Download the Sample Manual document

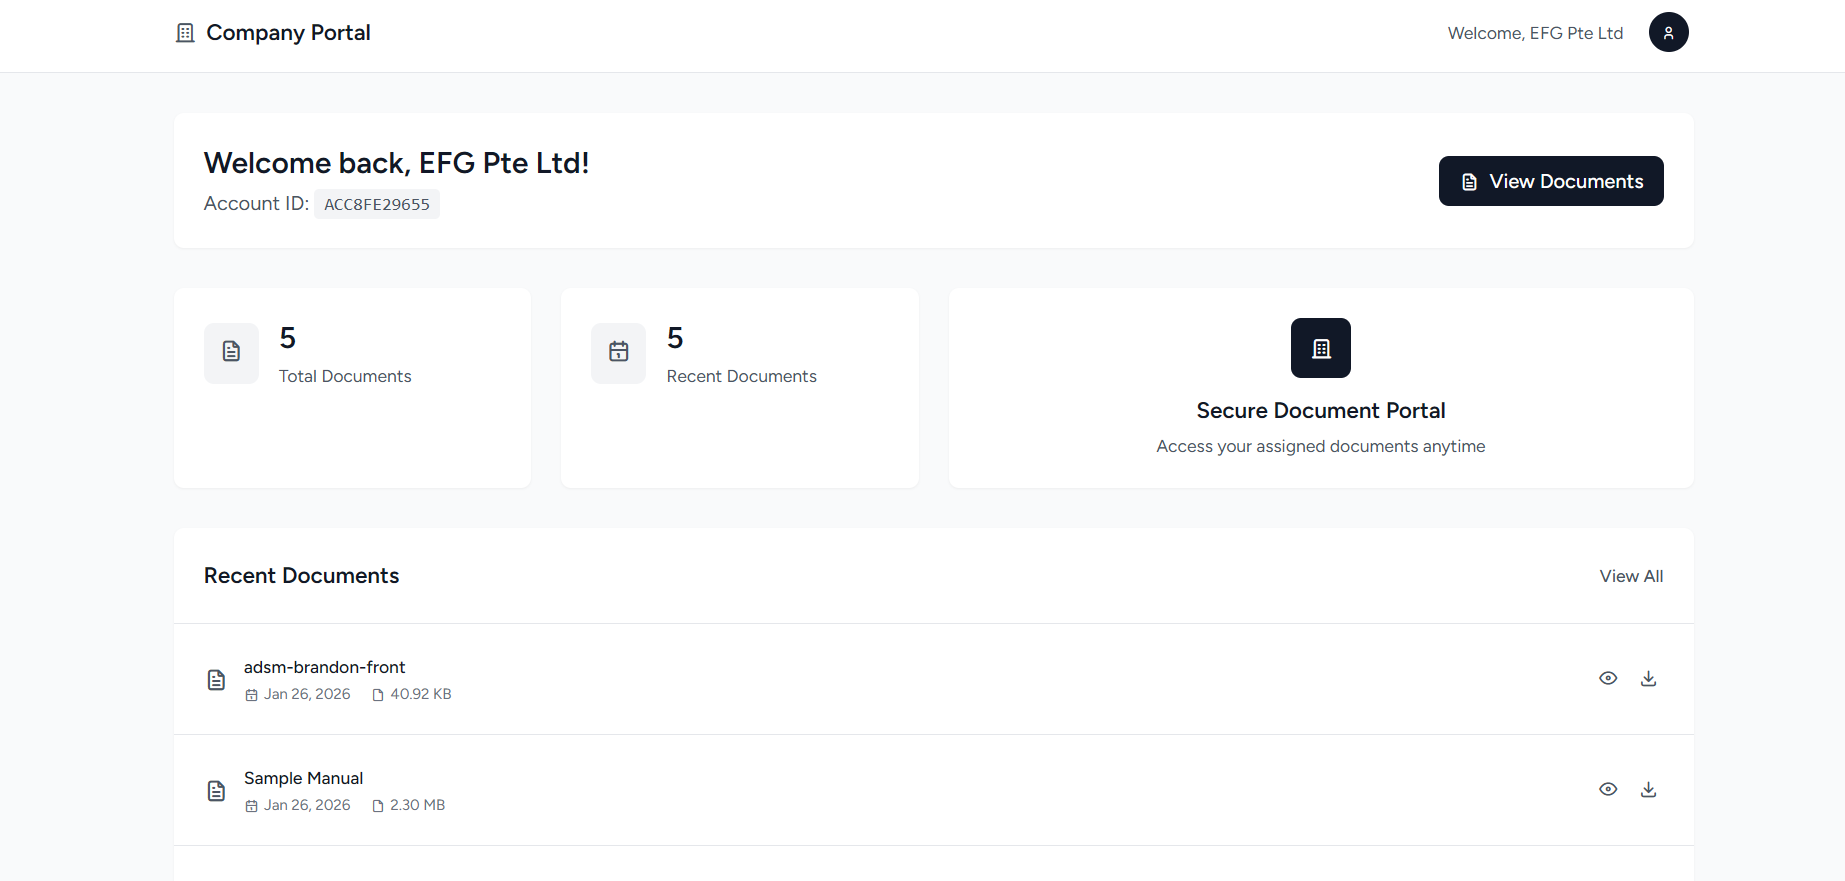pos(1649,790)
